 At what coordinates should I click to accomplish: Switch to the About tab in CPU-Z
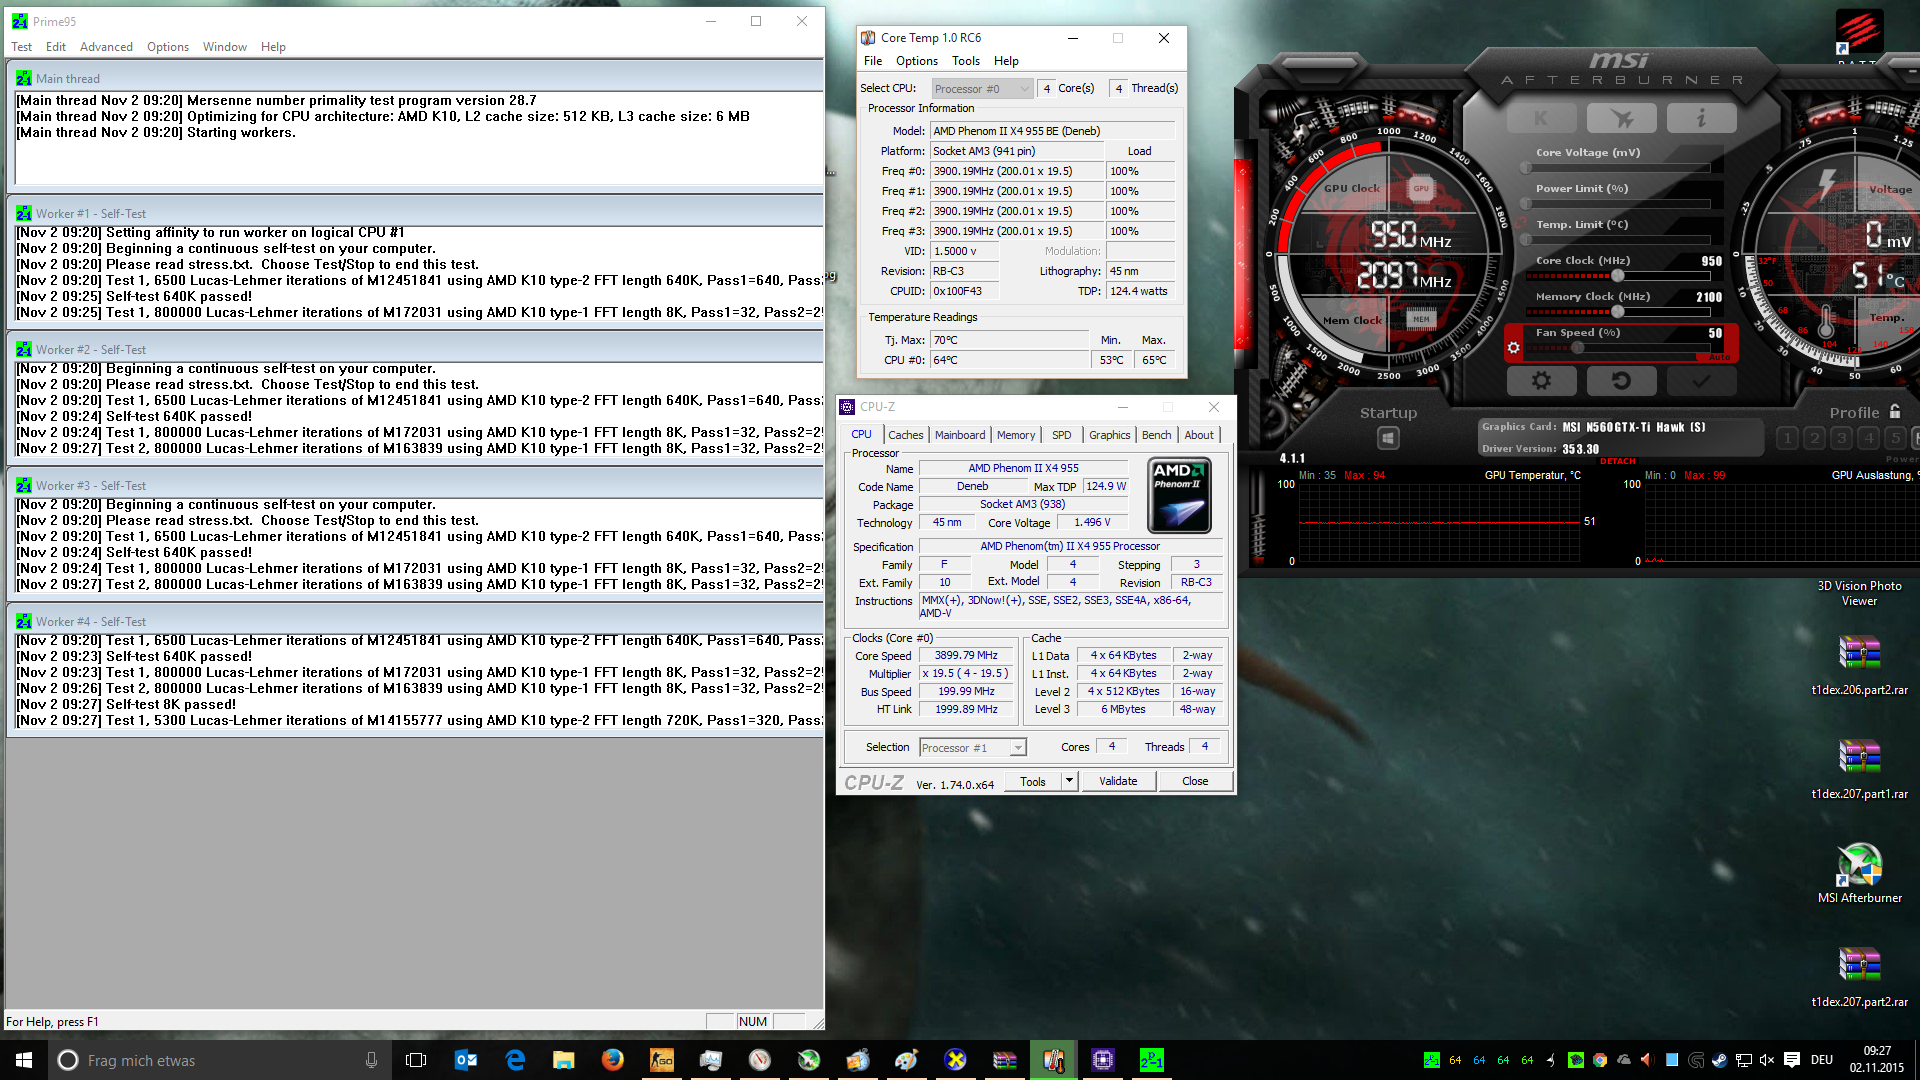click(x=1199, y=435)
